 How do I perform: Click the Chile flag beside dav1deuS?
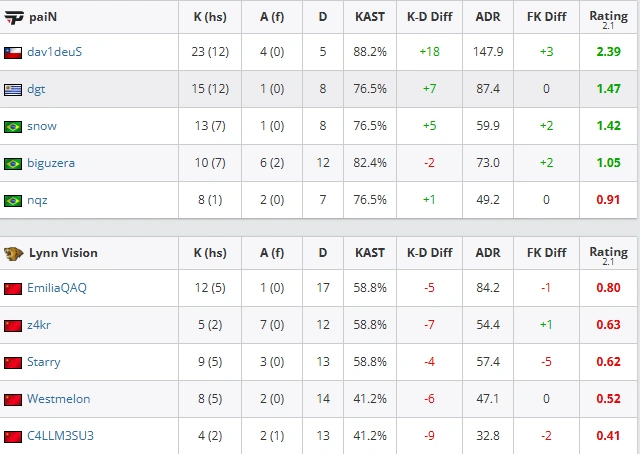13,53
